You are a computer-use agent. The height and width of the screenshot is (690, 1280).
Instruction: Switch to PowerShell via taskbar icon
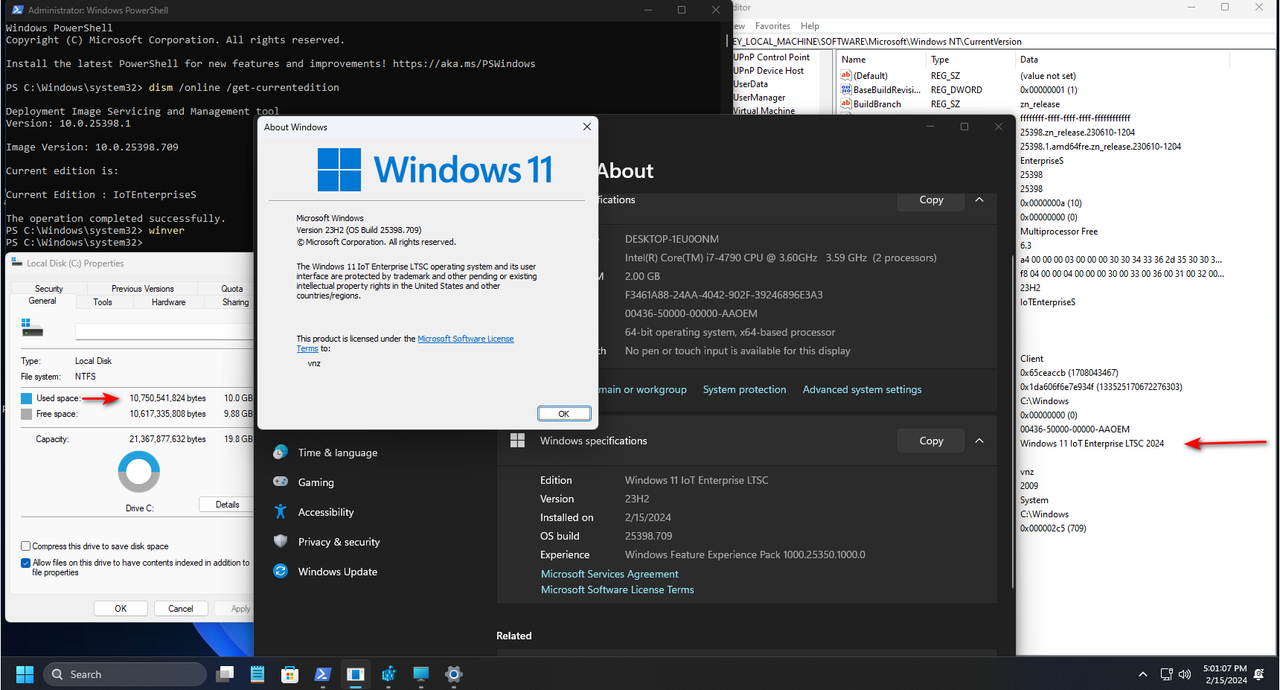tap(323, 674)
